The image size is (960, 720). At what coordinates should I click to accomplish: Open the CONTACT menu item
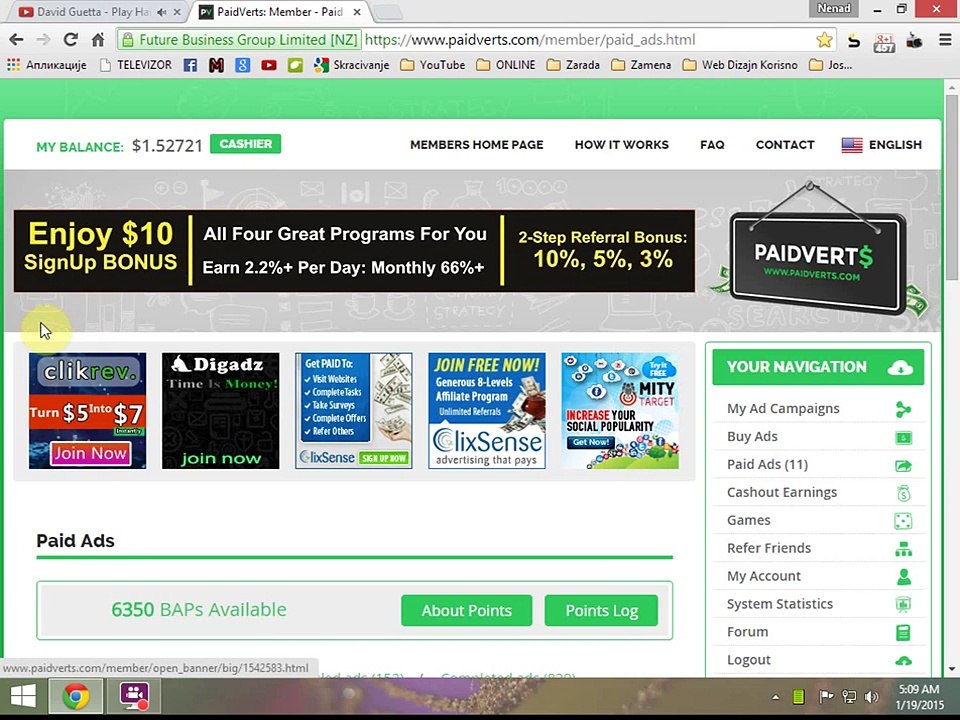pyautogui.click(x=785, y=145)
